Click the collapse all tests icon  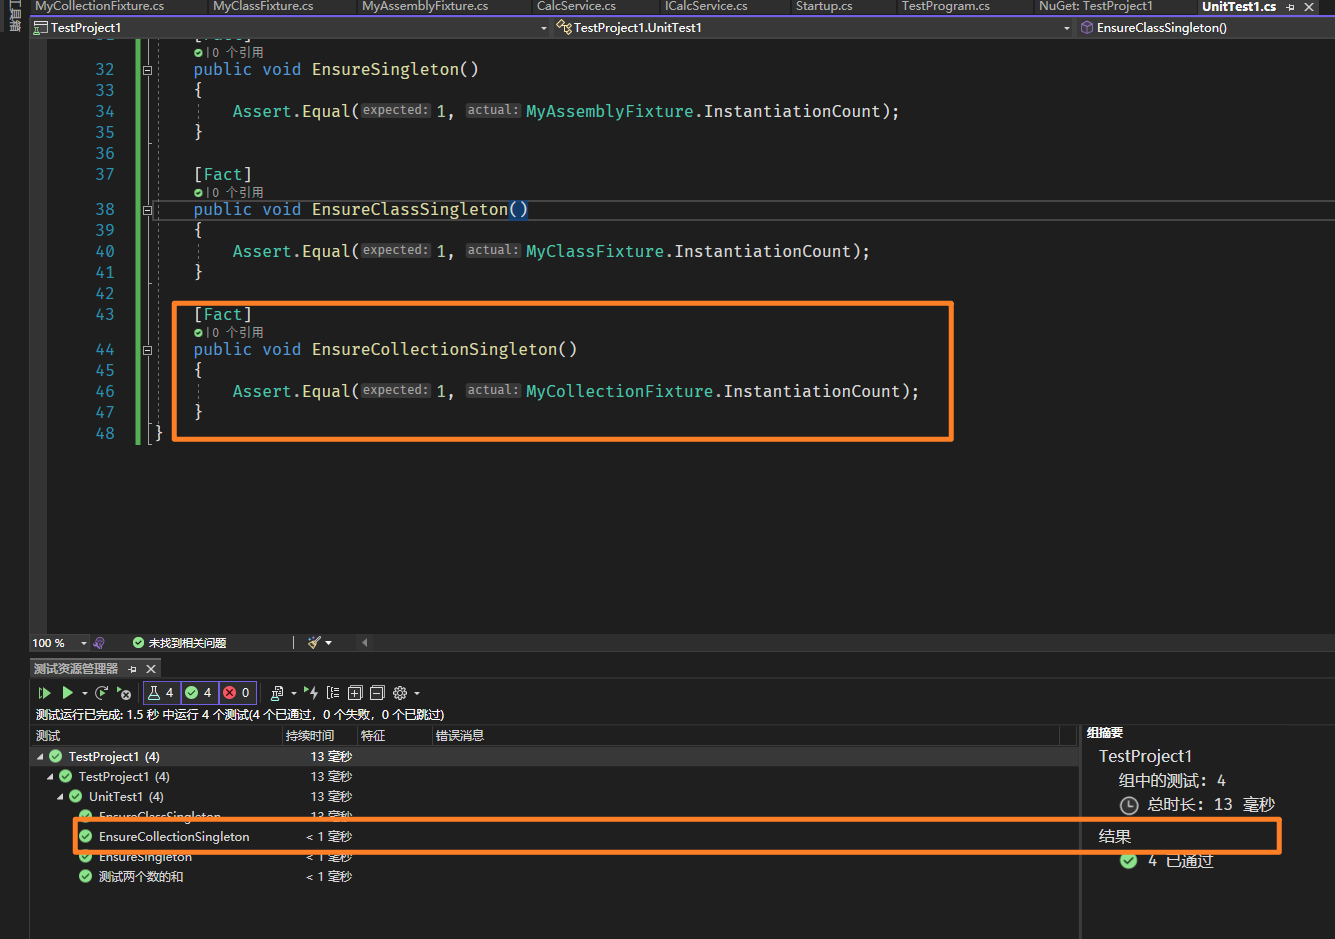point(377,693)
